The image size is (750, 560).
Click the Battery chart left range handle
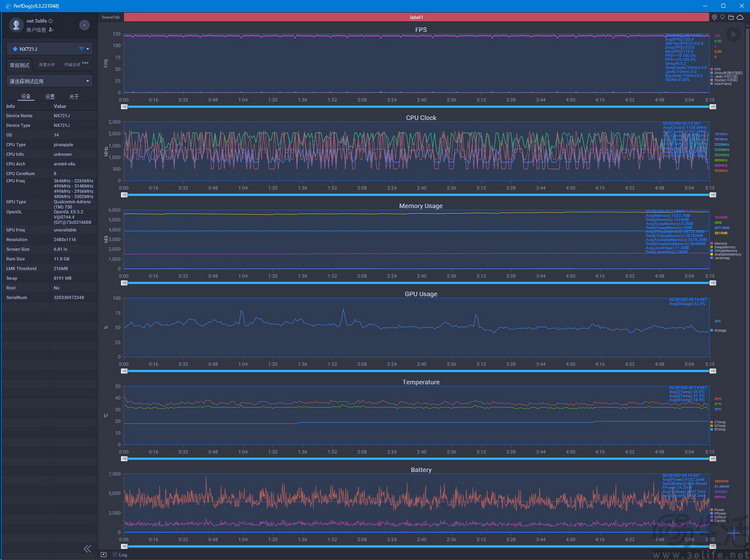click(124, 546)
